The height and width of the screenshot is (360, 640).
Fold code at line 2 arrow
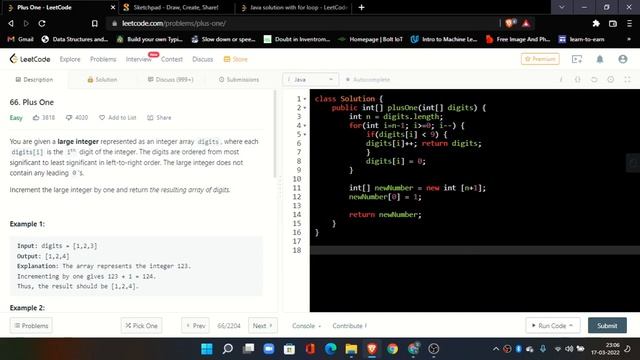(305, 108)
